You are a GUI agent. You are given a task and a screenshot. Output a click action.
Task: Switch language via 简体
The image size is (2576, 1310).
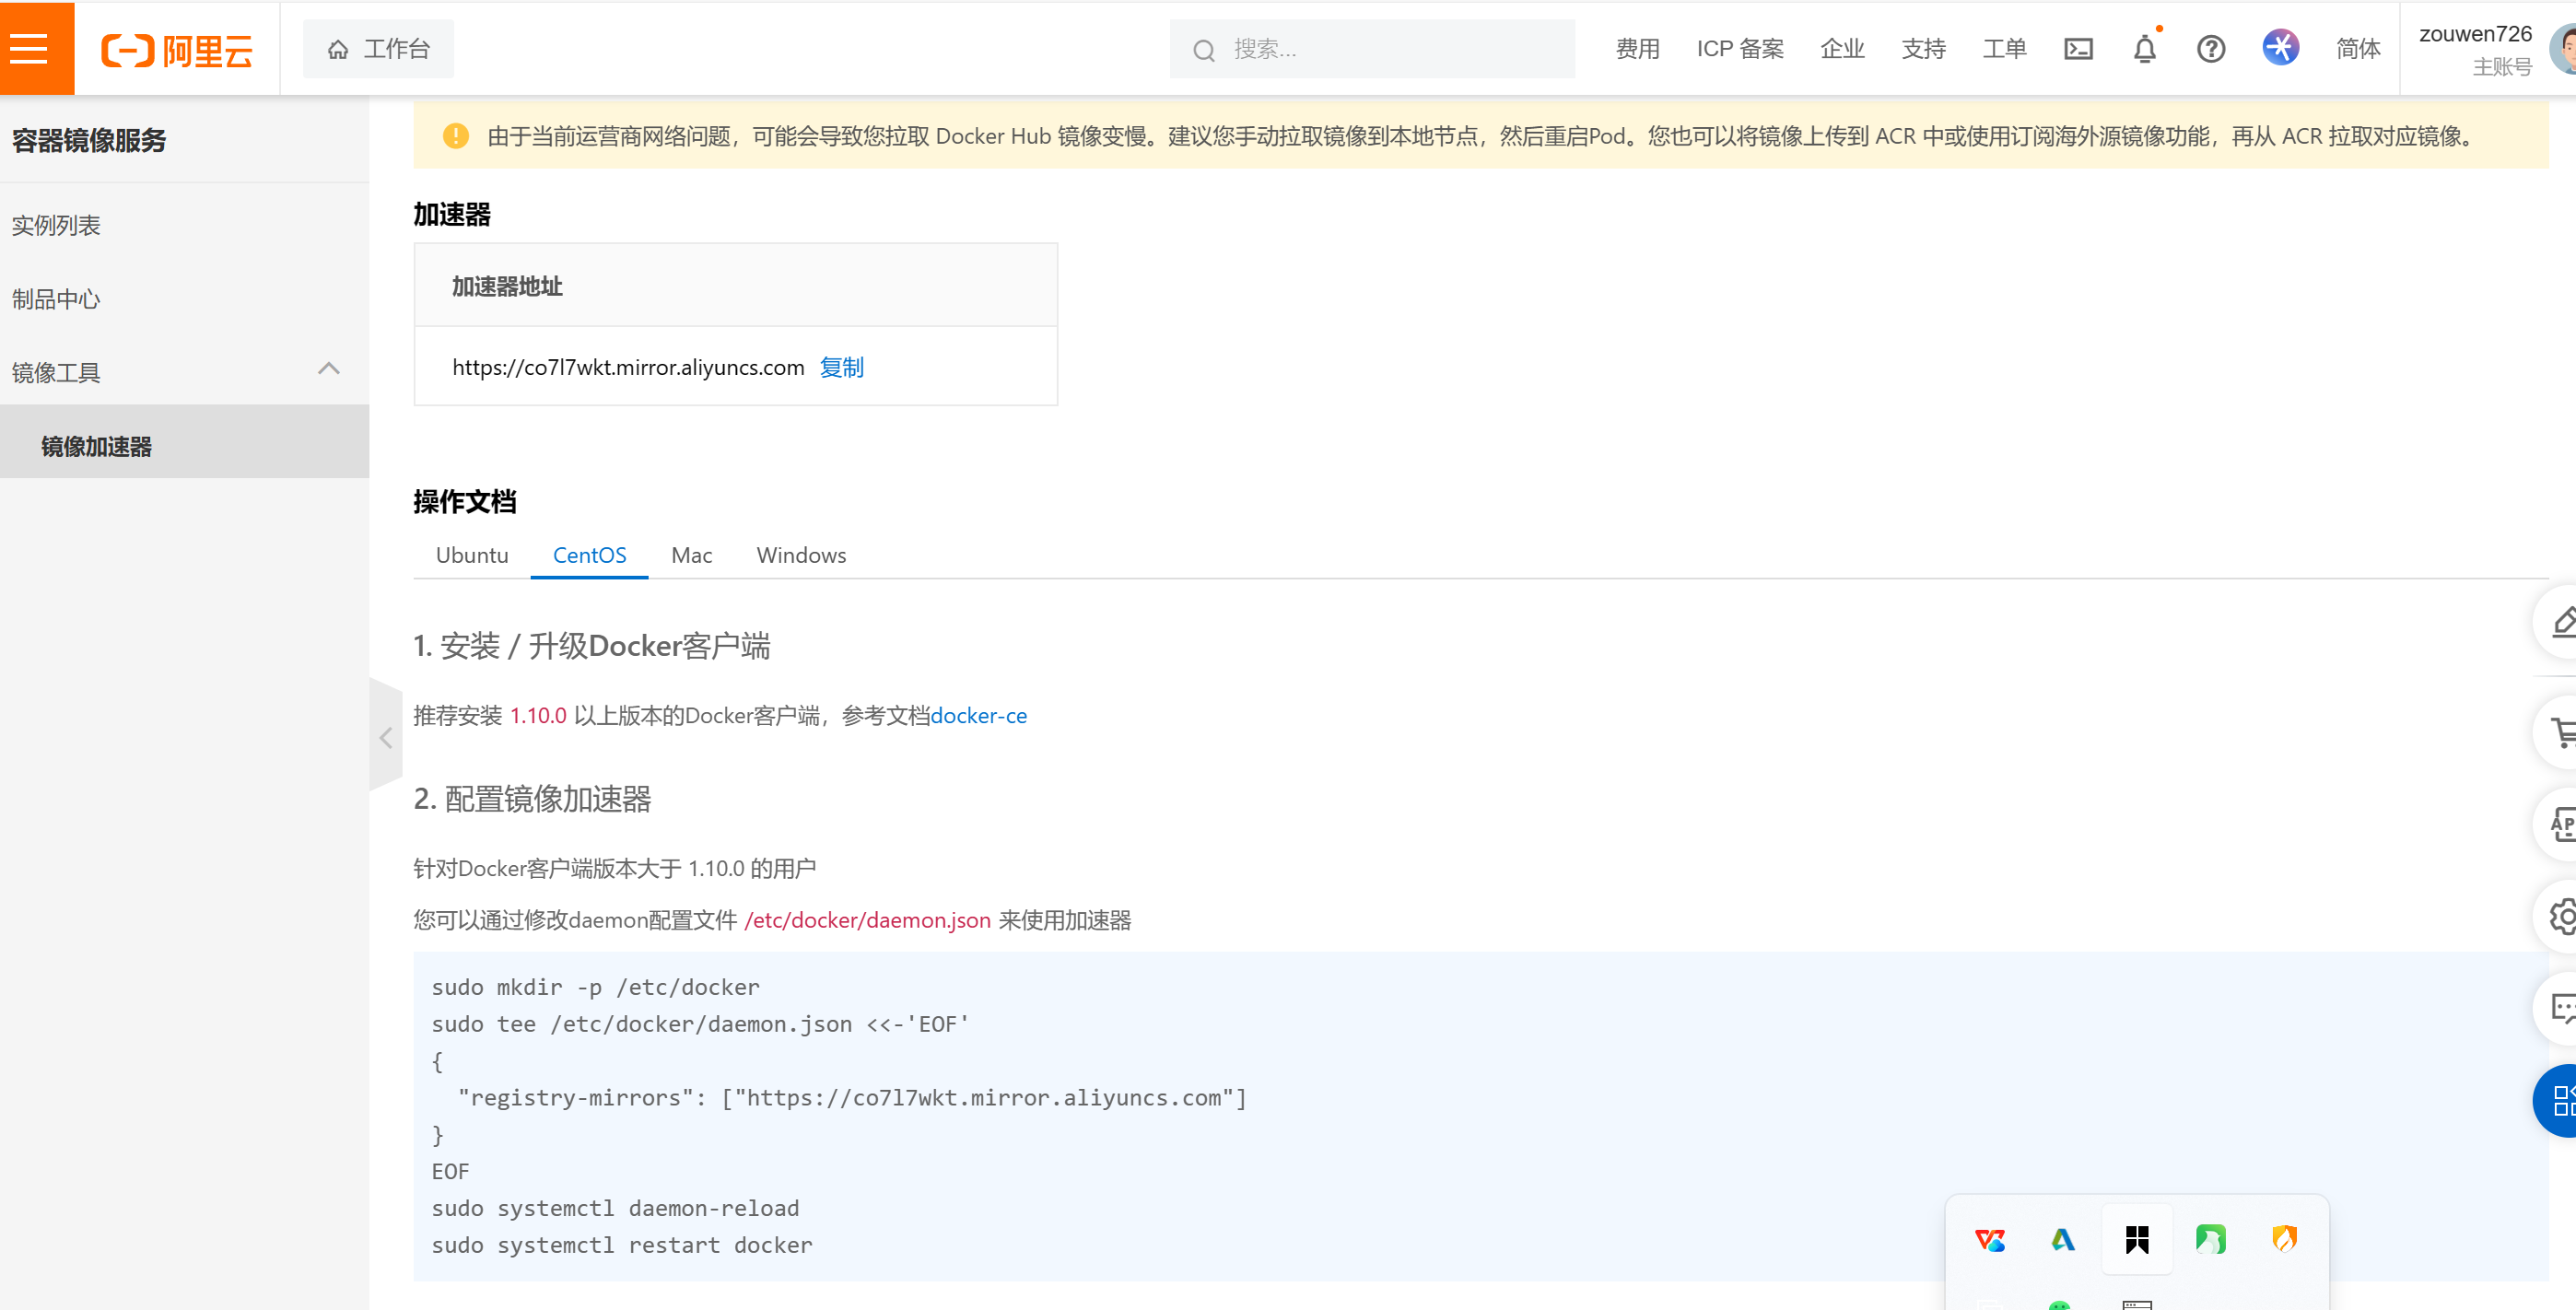(x=2357, y=49)
